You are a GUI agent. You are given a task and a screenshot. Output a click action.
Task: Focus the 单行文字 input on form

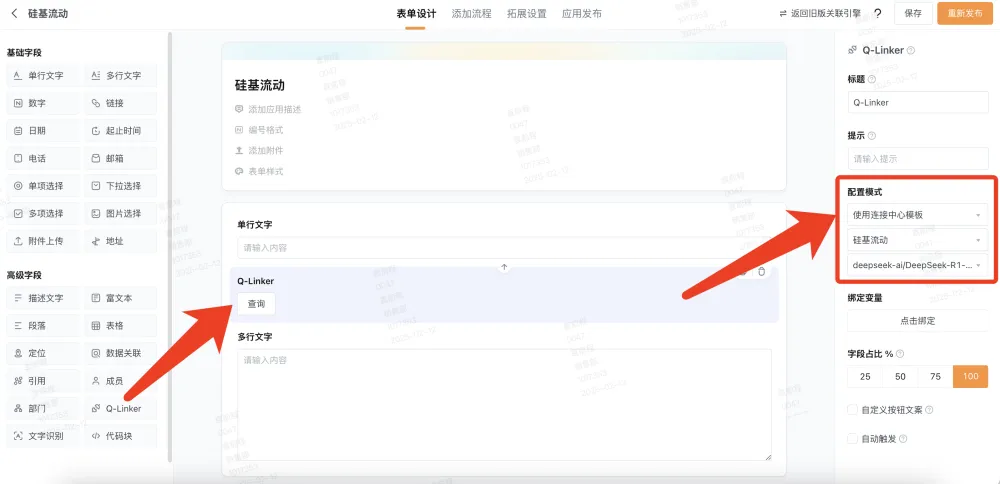point(504,247)
